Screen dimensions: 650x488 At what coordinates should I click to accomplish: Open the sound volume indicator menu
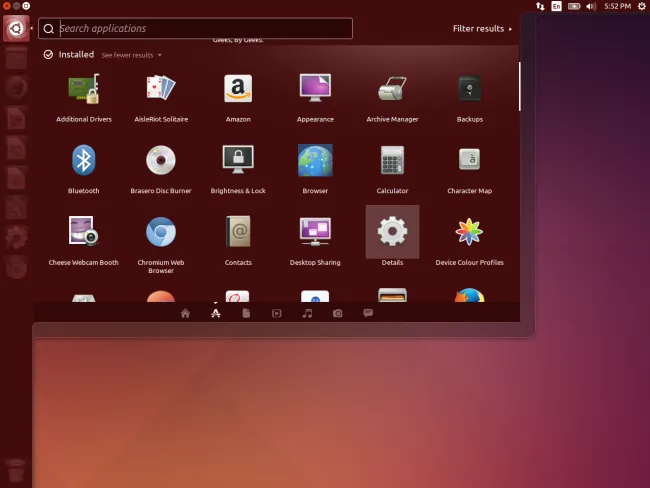point(592,6)
